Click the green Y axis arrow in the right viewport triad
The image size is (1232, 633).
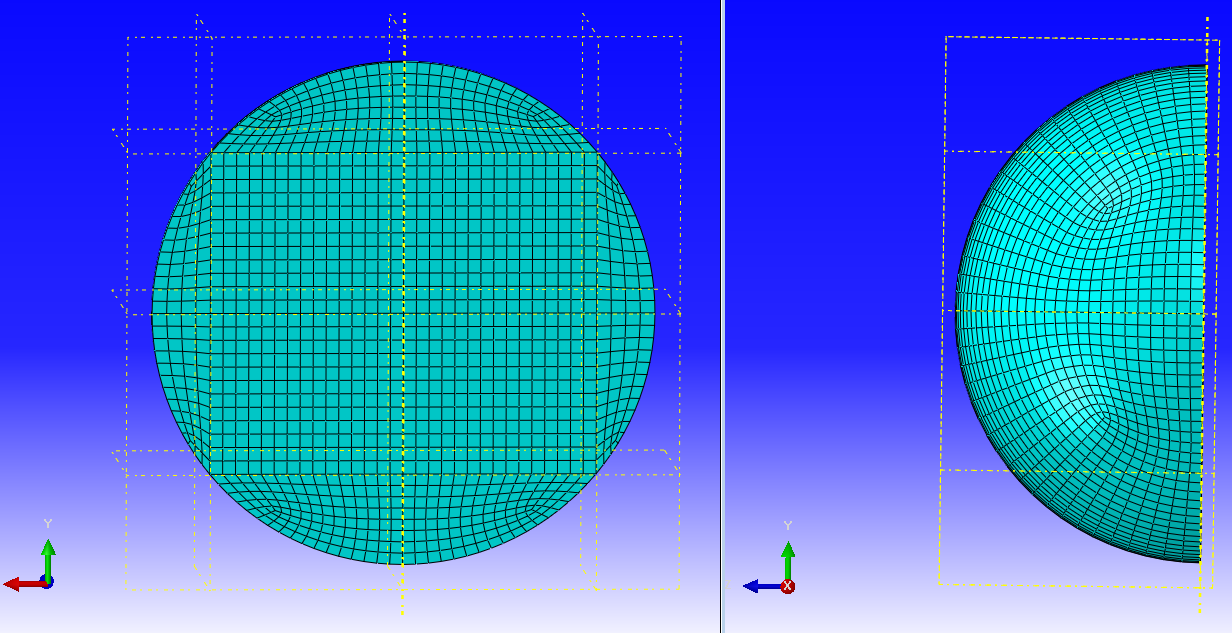click(787, 561)
